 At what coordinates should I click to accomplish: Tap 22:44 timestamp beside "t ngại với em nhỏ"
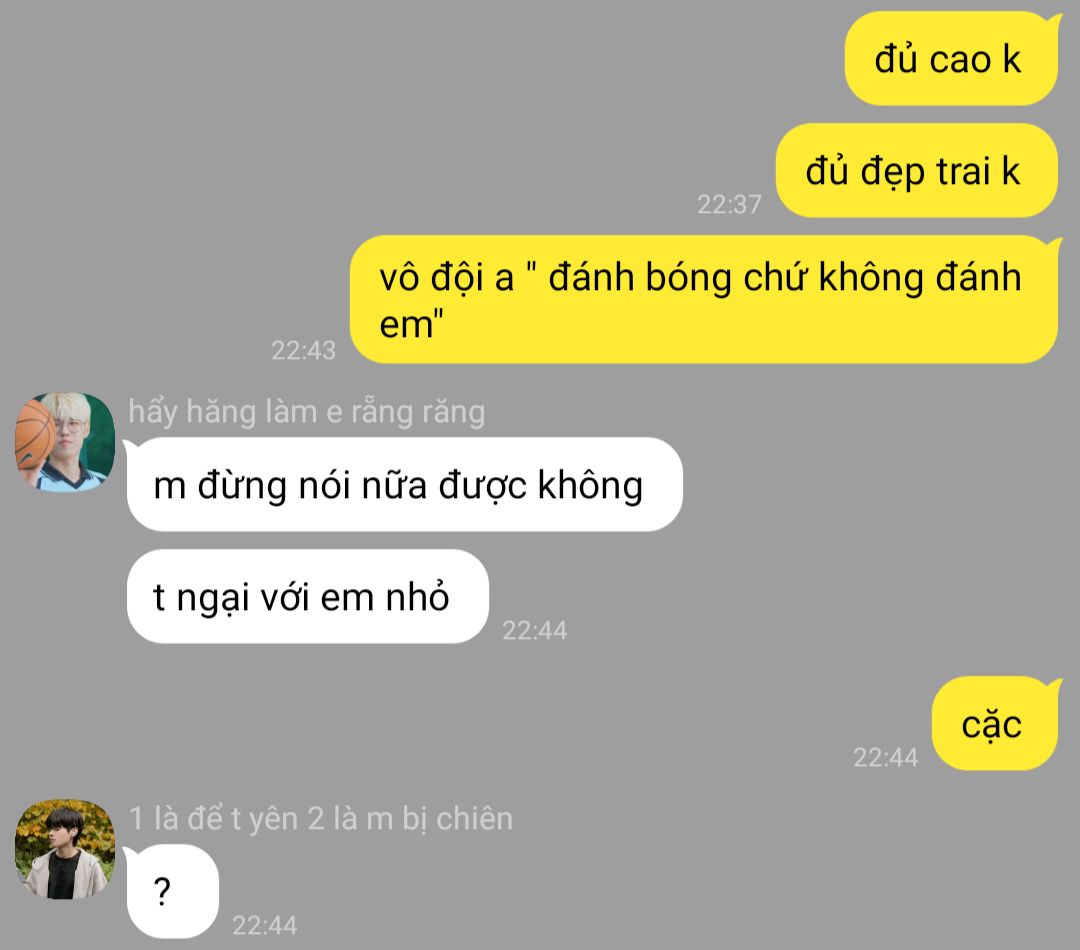(x=534, y=630)
